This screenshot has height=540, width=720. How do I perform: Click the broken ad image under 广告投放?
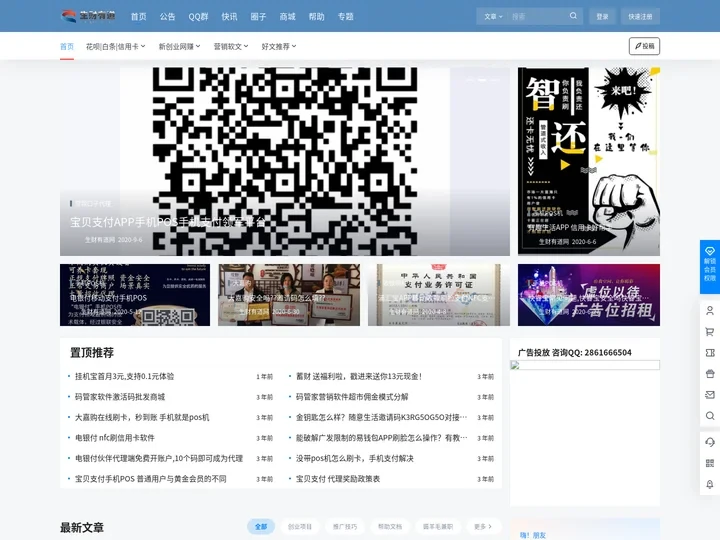585,365
